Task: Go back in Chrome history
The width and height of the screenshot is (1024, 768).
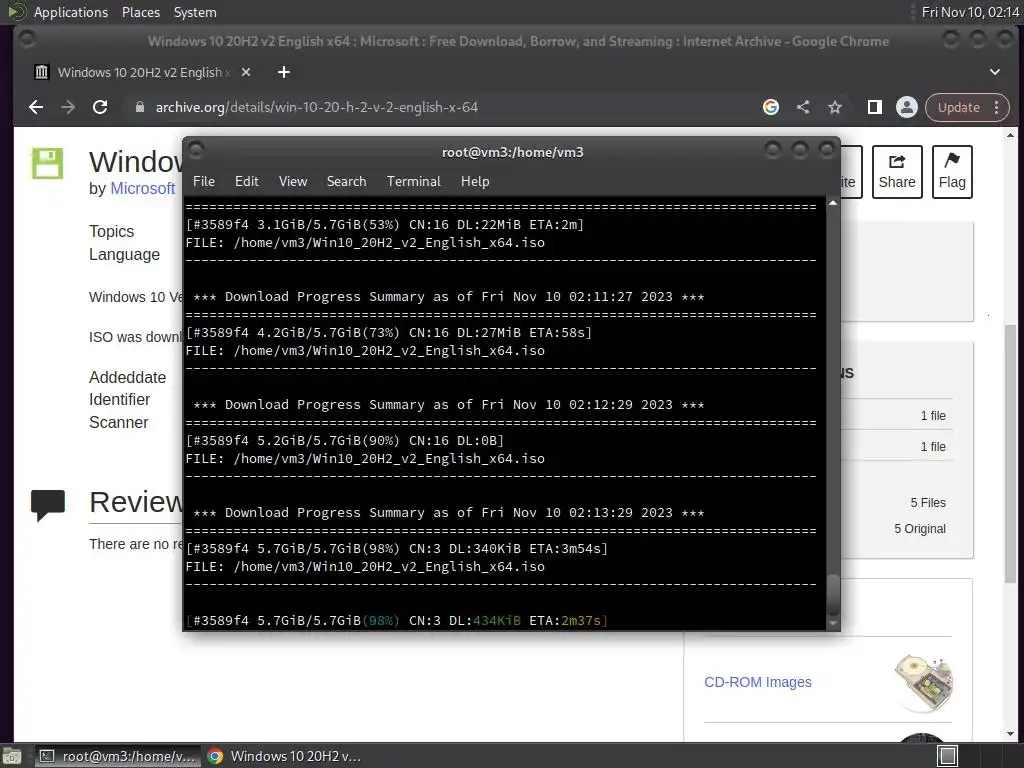Action: (36, 107)
